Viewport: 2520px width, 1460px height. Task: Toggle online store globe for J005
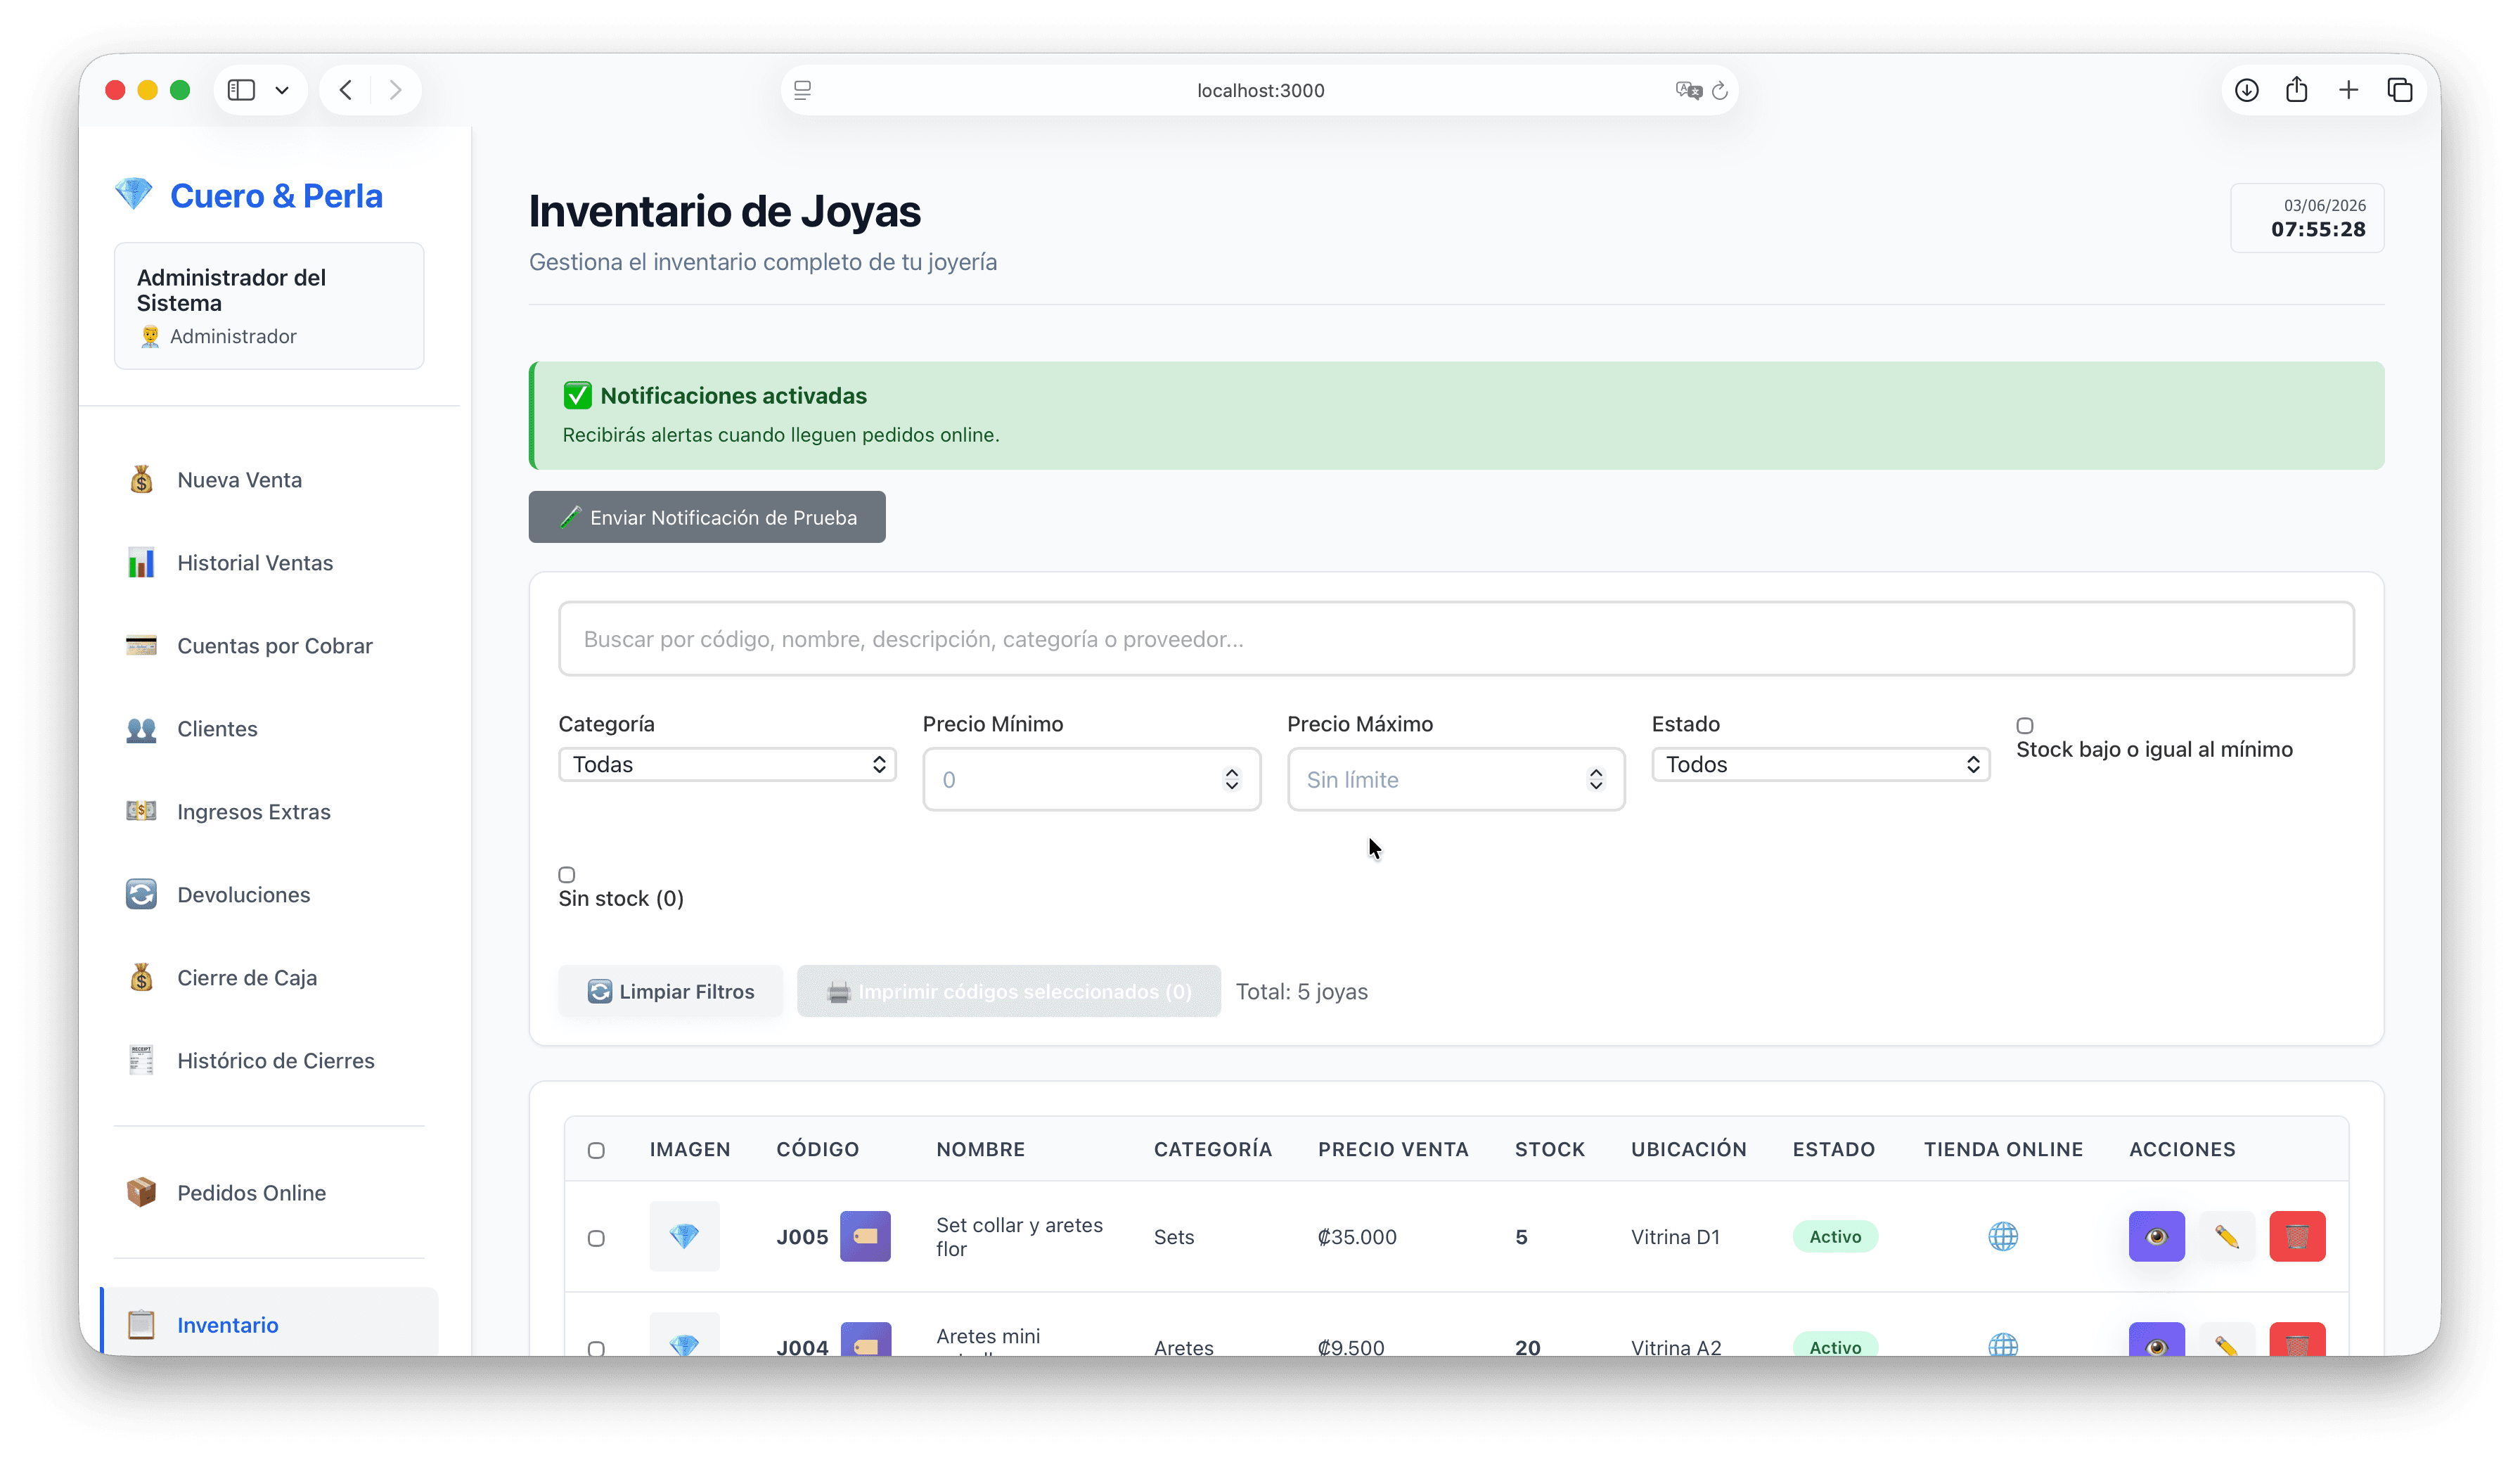[2003, 1237]
